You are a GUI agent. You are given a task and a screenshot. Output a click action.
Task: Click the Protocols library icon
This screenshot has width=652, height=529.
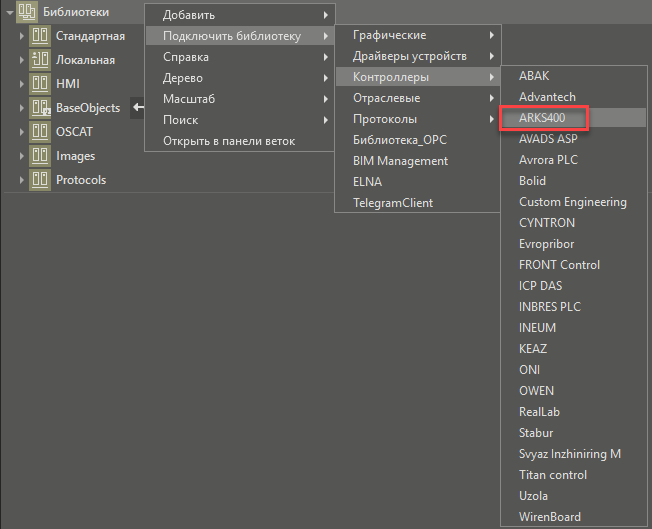pyautogui.click(x=40, y=180)
